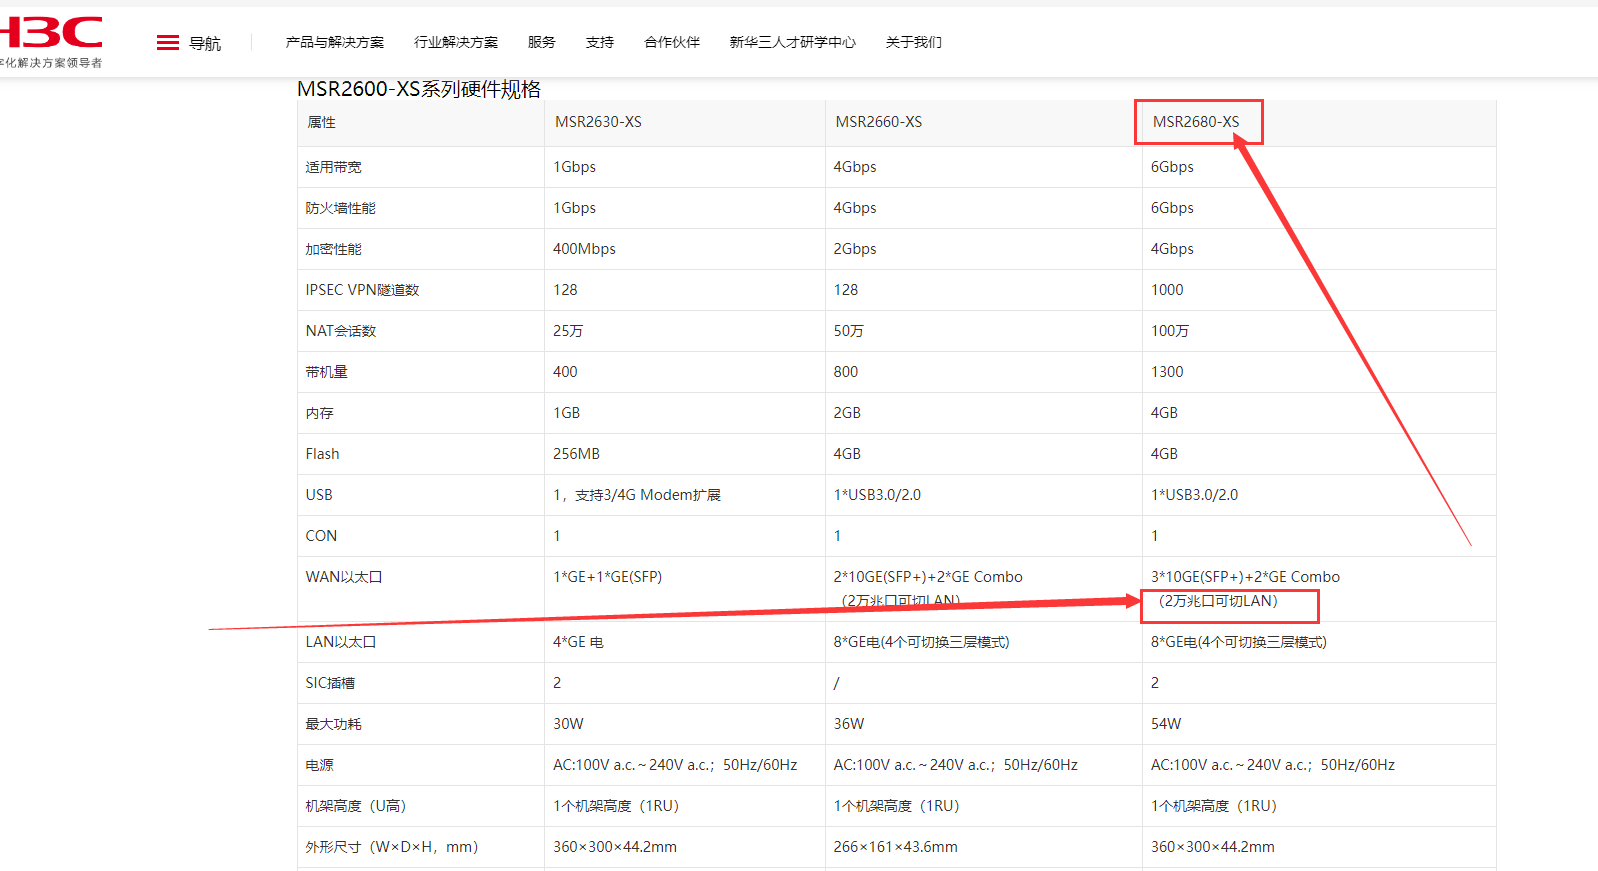The height and width of the screenshot is (871, 1598).
Task: Click the 4*GE 电 LAN cell
Action: coord(578,642)
